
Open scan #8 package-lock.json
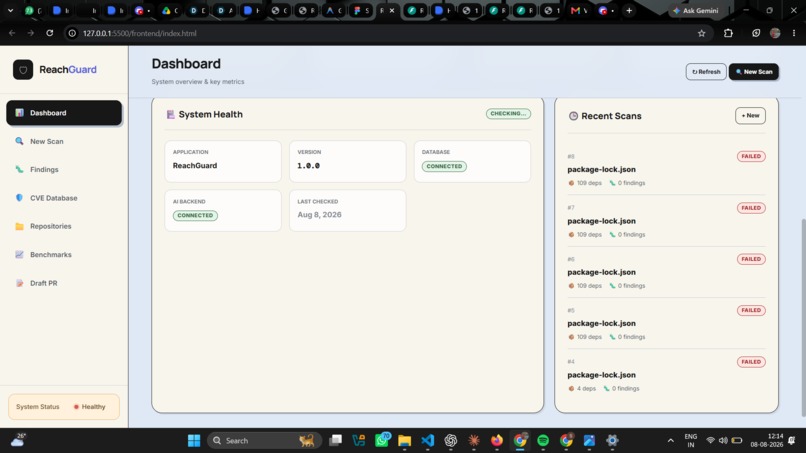[x=601, y=169]
